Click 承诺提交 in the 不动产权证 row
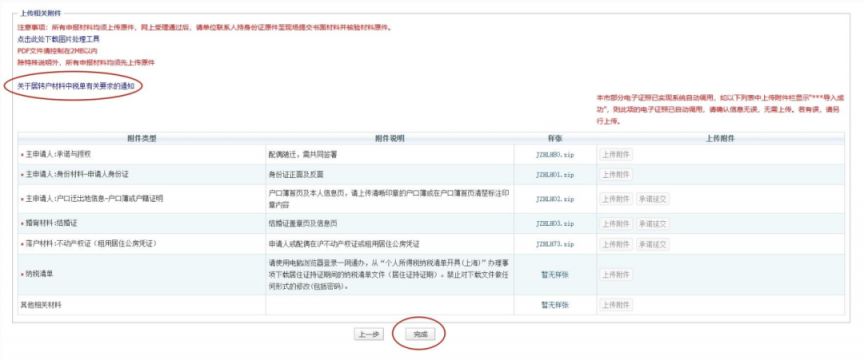Screen dimensions: 864x360 [x=653, y=244]
